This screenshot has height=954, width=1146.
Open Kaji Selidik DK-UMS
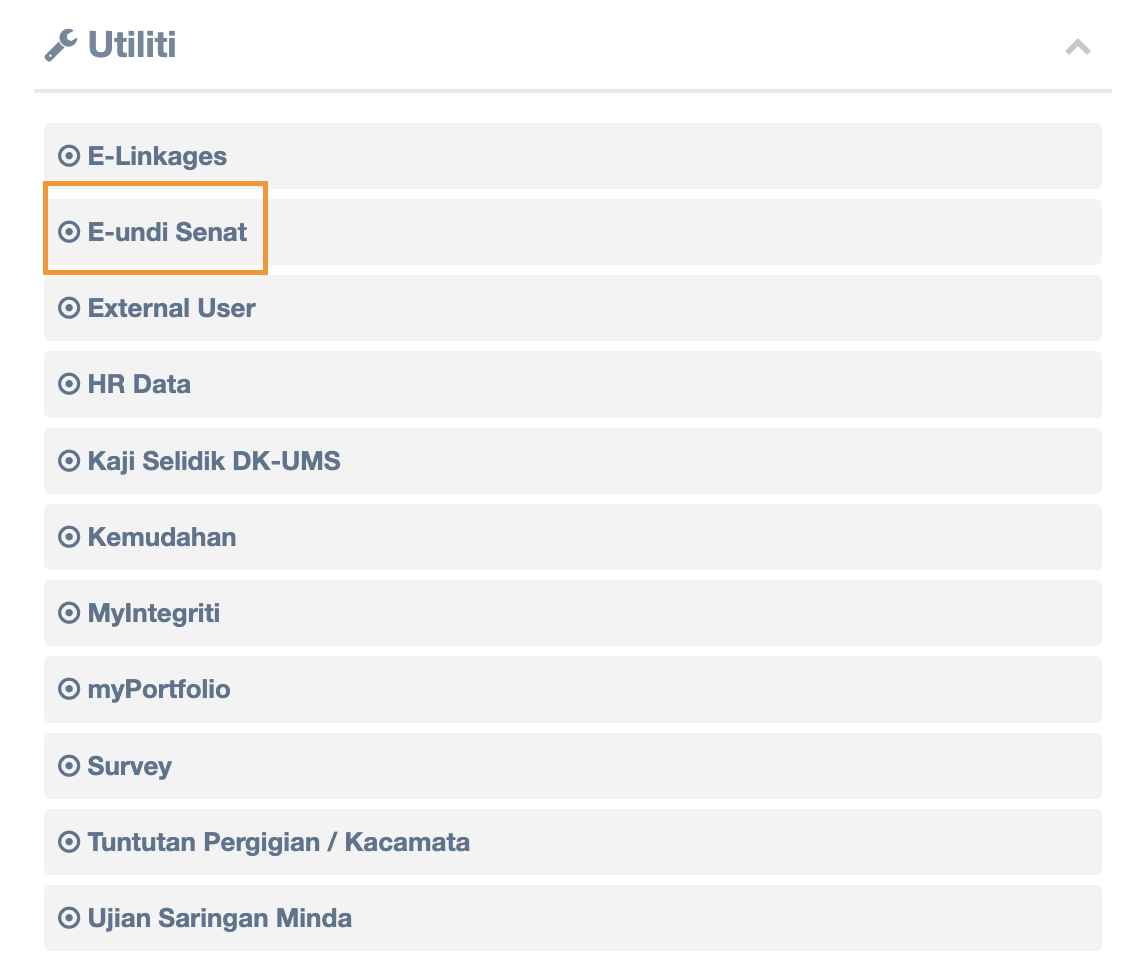click(214, 461)
